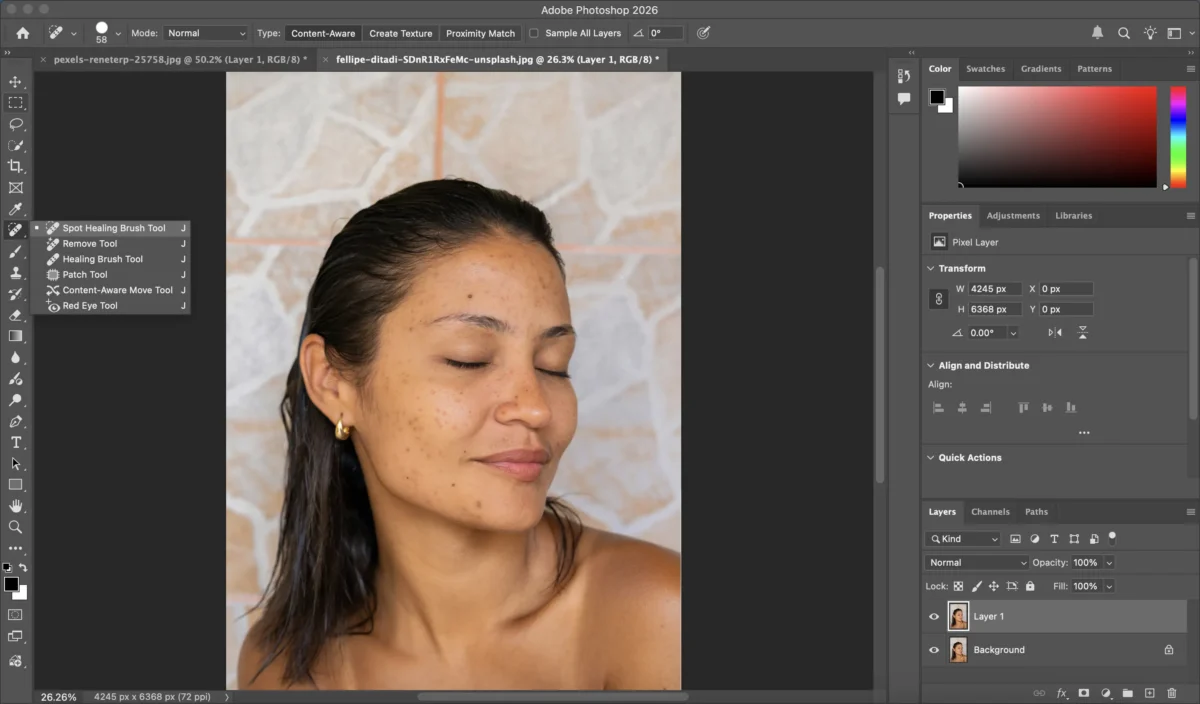The height and width of the screenshot is (704, 1200).
Task: Collapse the Transform section
Action: [930, 268]
